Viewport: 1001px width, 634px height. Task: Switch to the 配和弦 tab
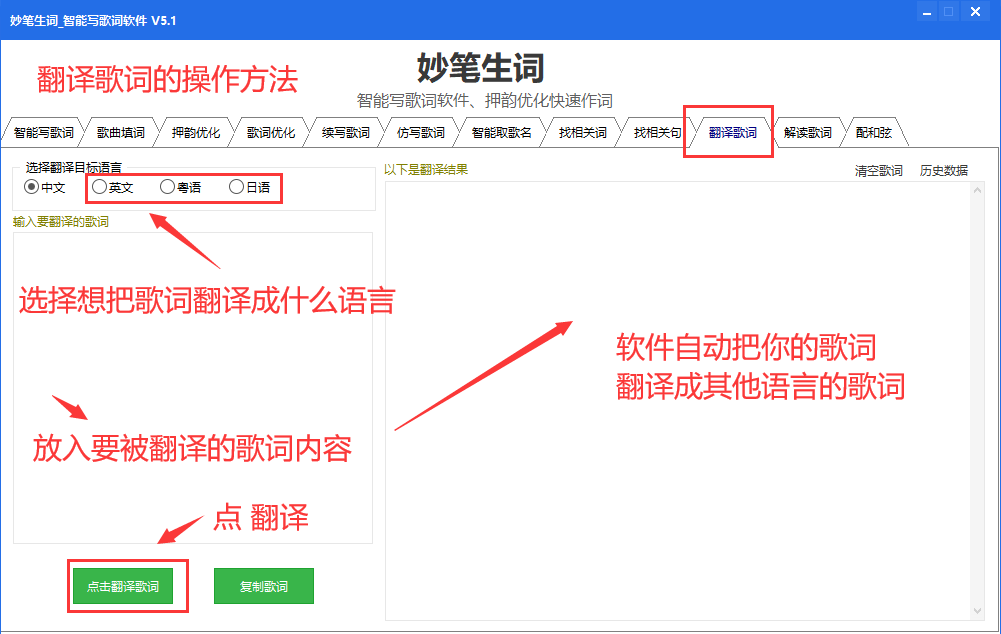coord(873,133)
